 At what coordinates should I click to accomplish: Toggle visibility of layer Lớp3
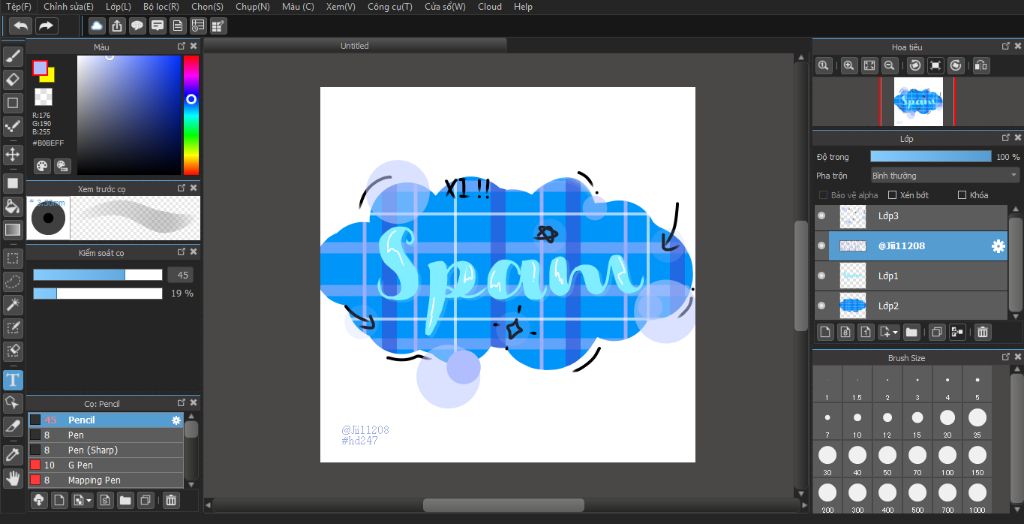click(822, 216)
